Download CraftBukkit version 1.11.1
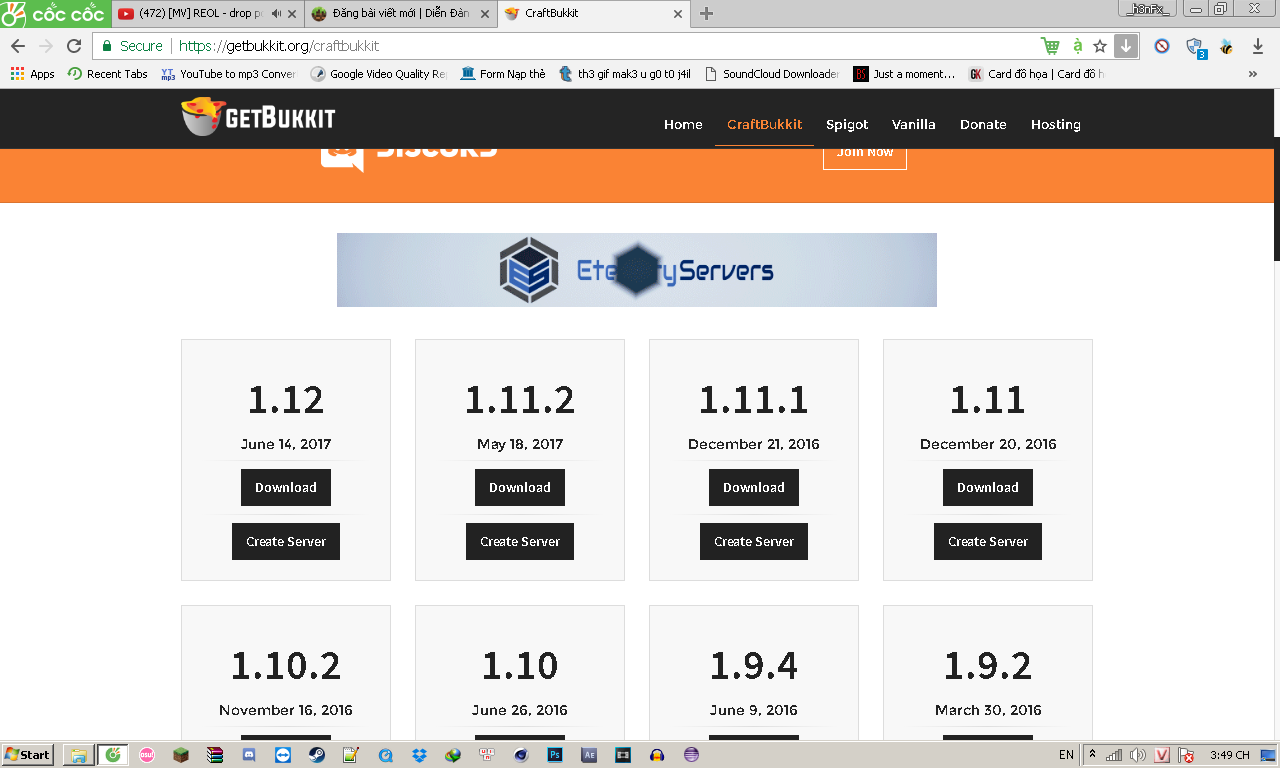 (x=754, y=487)
